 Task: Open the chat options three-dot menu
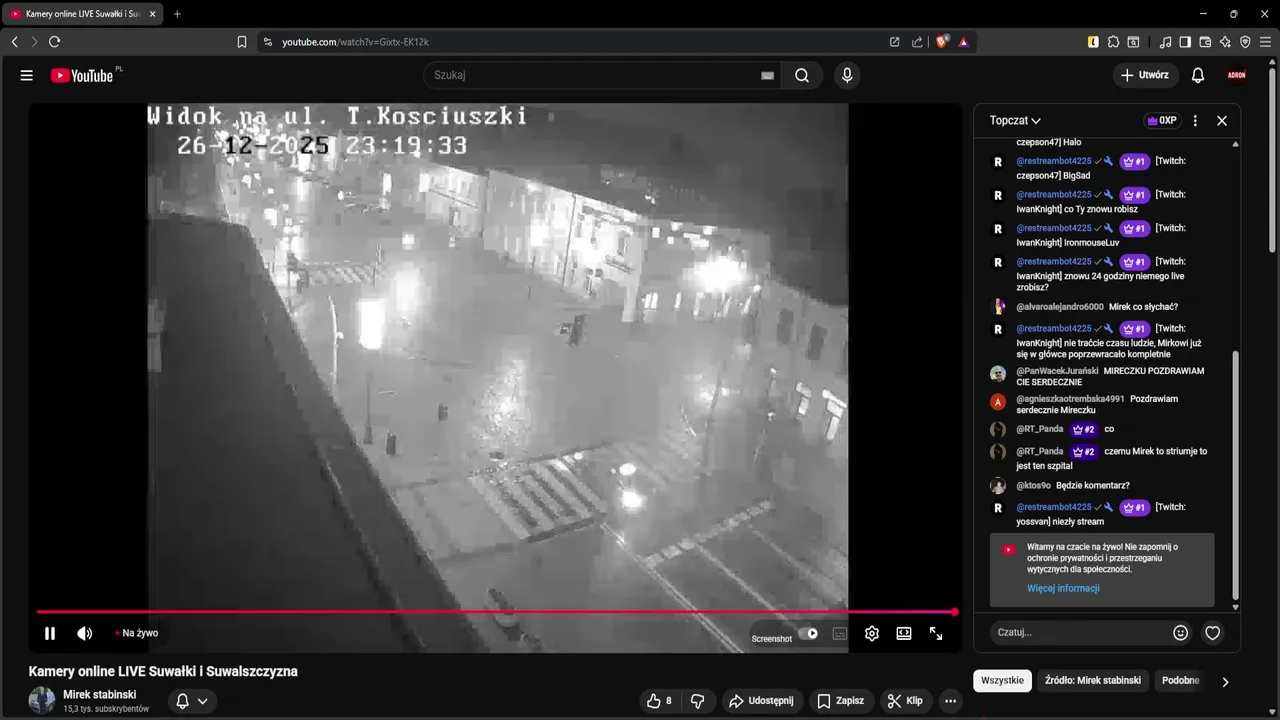(1195, 120)
